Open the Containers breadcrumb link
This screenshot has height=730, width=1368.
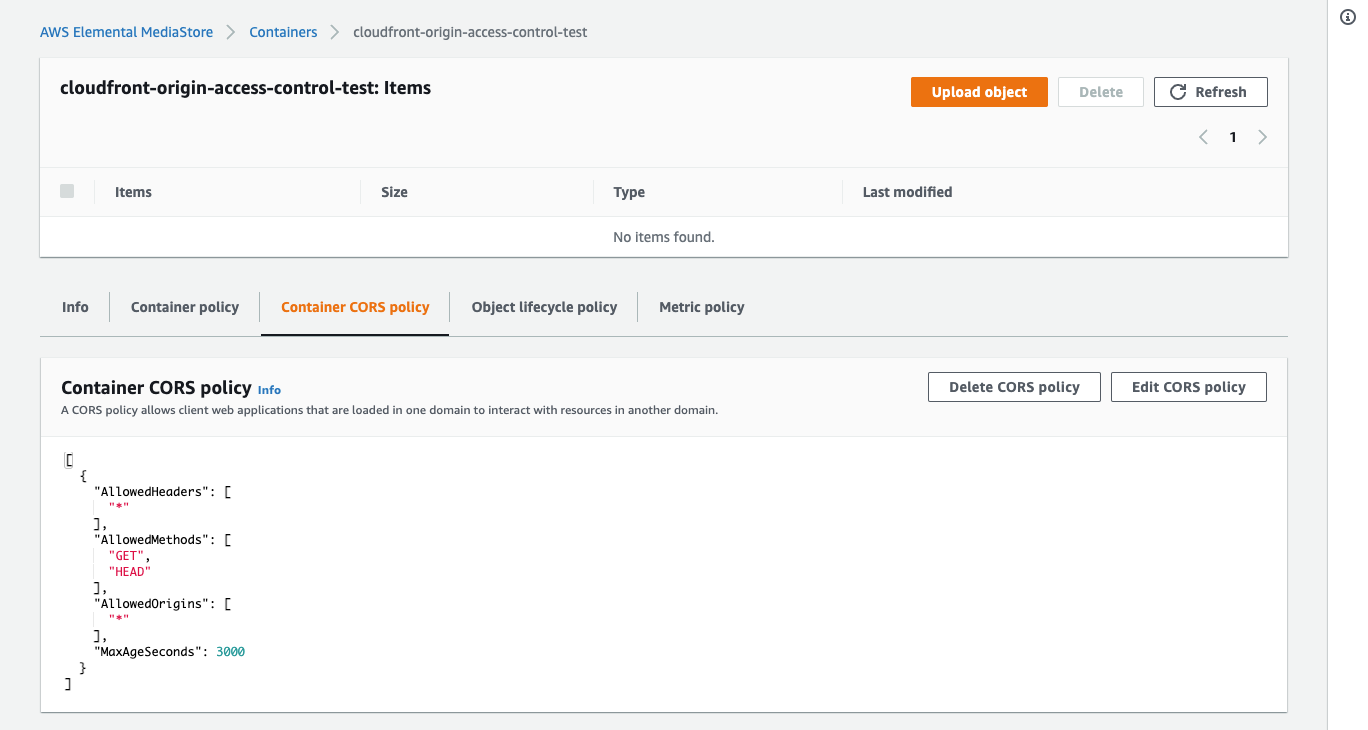pos(283,32)
